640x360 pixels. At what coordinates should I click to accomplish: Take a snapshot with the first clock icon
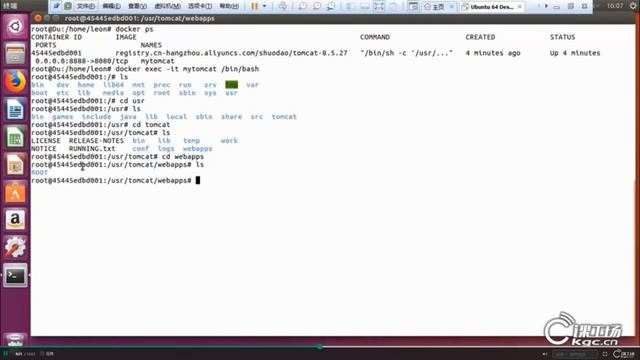[303, 6]
